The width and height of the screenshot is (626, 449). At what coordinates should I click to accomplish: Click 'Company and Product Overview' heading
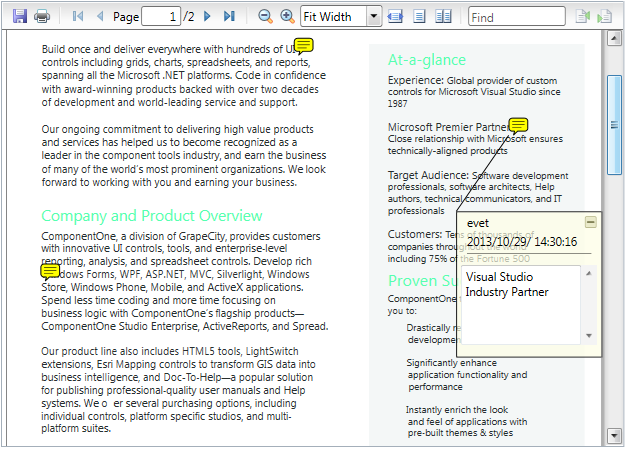tap(152, 216)
